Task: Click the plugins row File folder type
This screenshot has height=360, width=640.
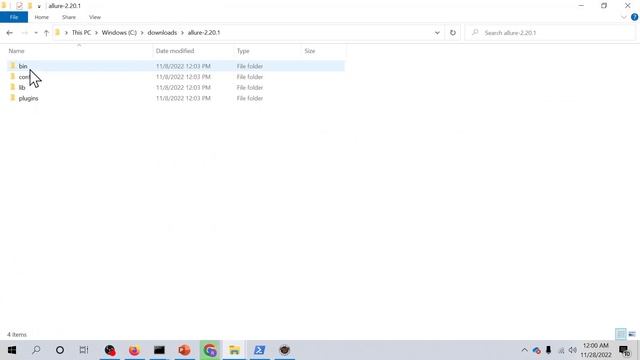Action: [x=250, y=98]
